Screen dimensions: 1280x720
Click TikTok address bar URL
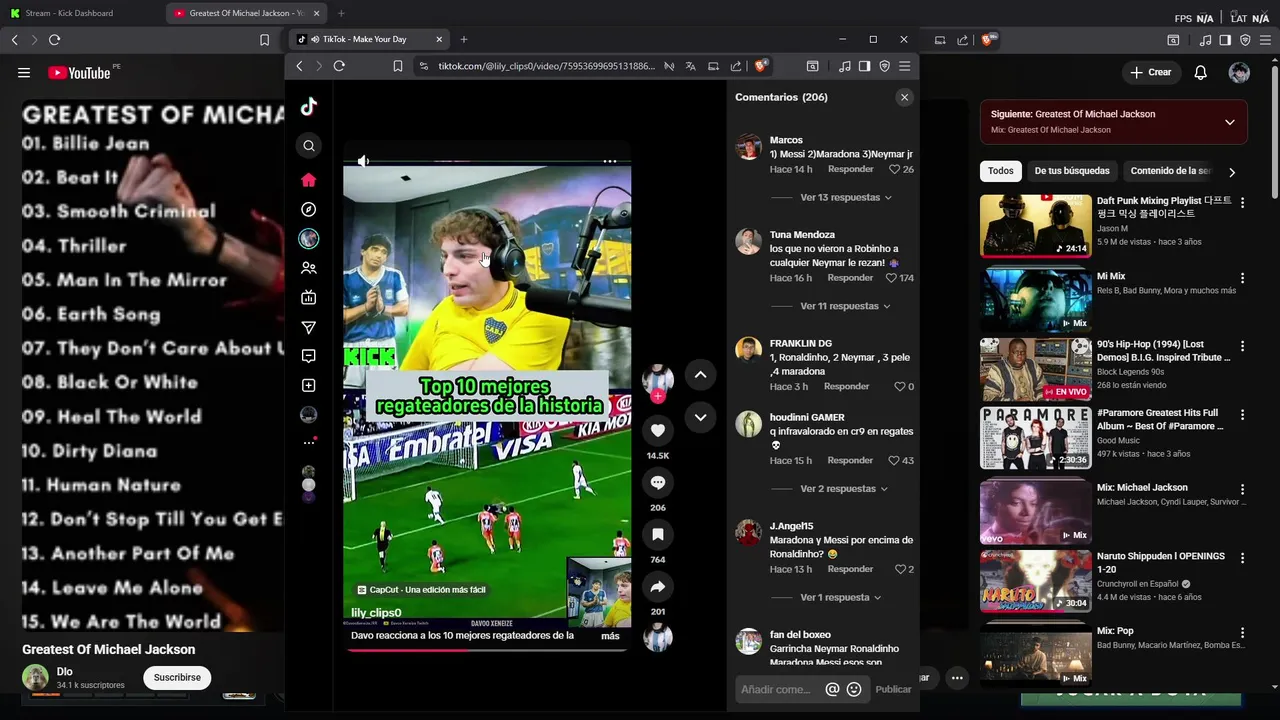546,66
